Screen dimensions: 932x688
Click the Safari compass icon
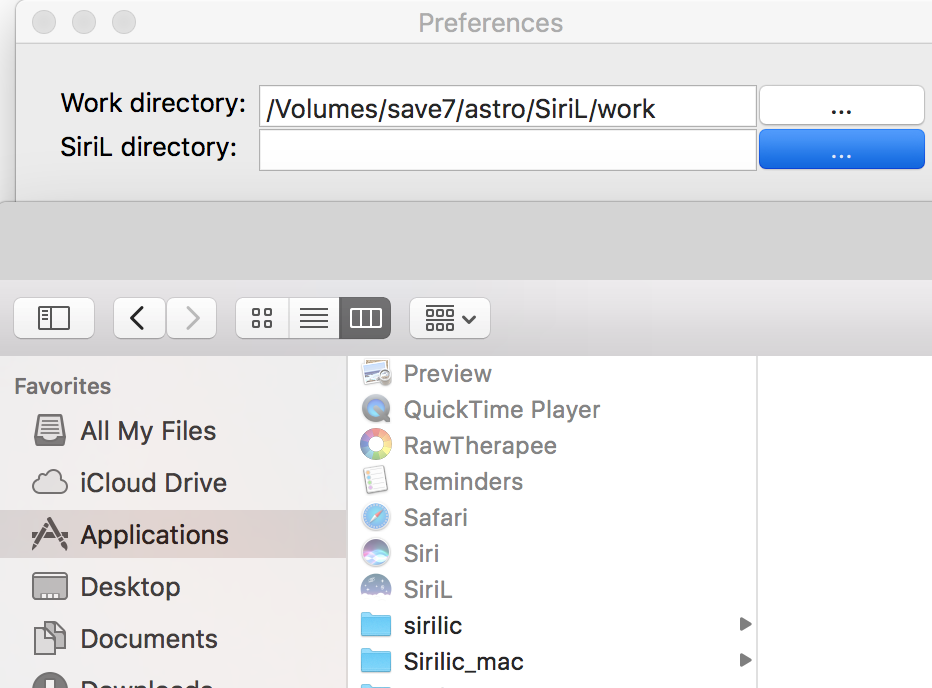point(376,517)
